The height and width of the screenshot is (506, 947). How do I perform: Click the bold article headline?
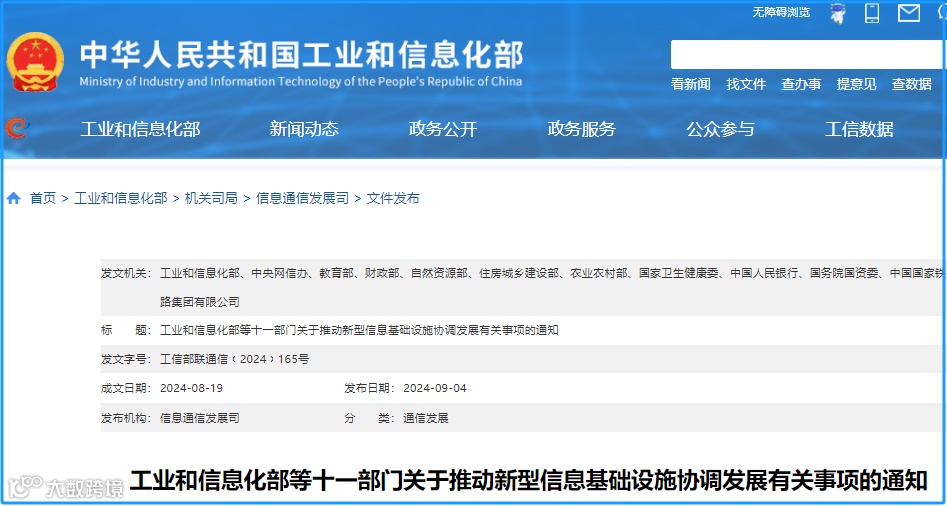click(x=528, y=481)
